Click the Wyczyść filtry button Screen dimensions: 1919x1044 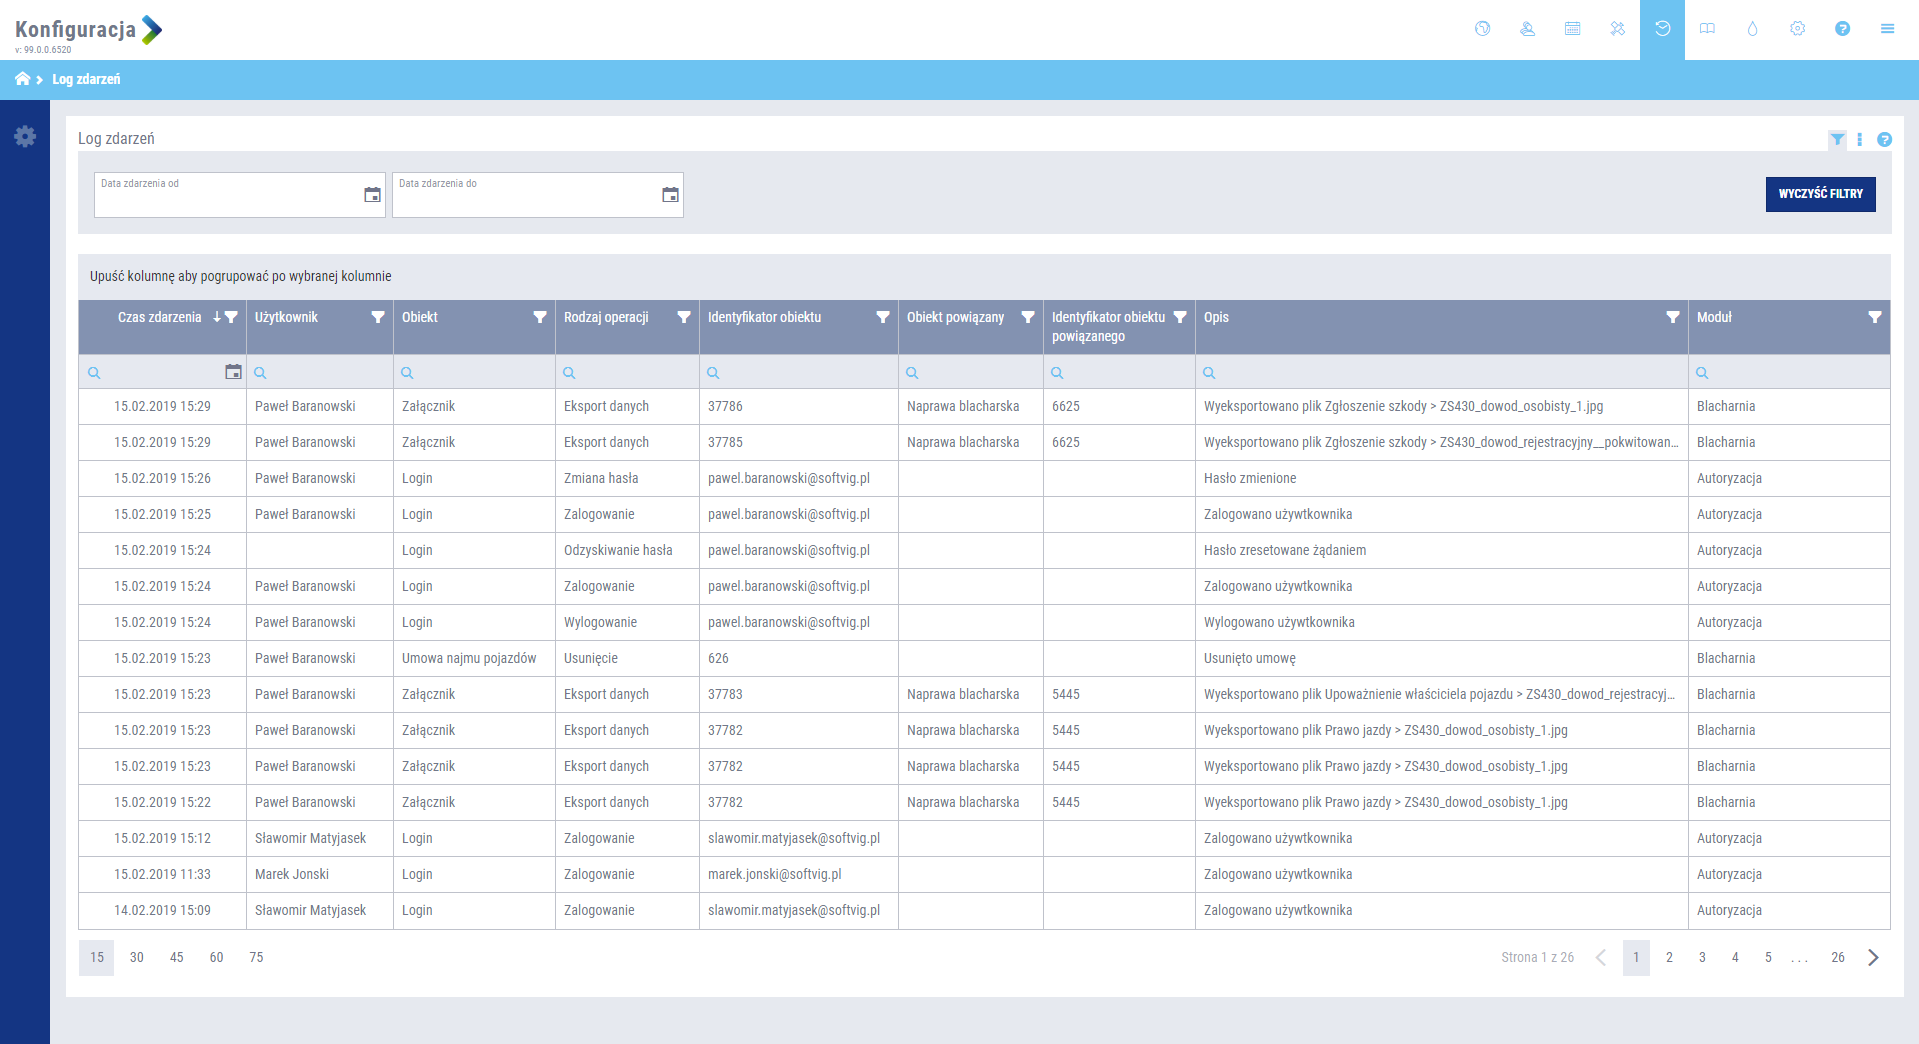[1820, 194]
